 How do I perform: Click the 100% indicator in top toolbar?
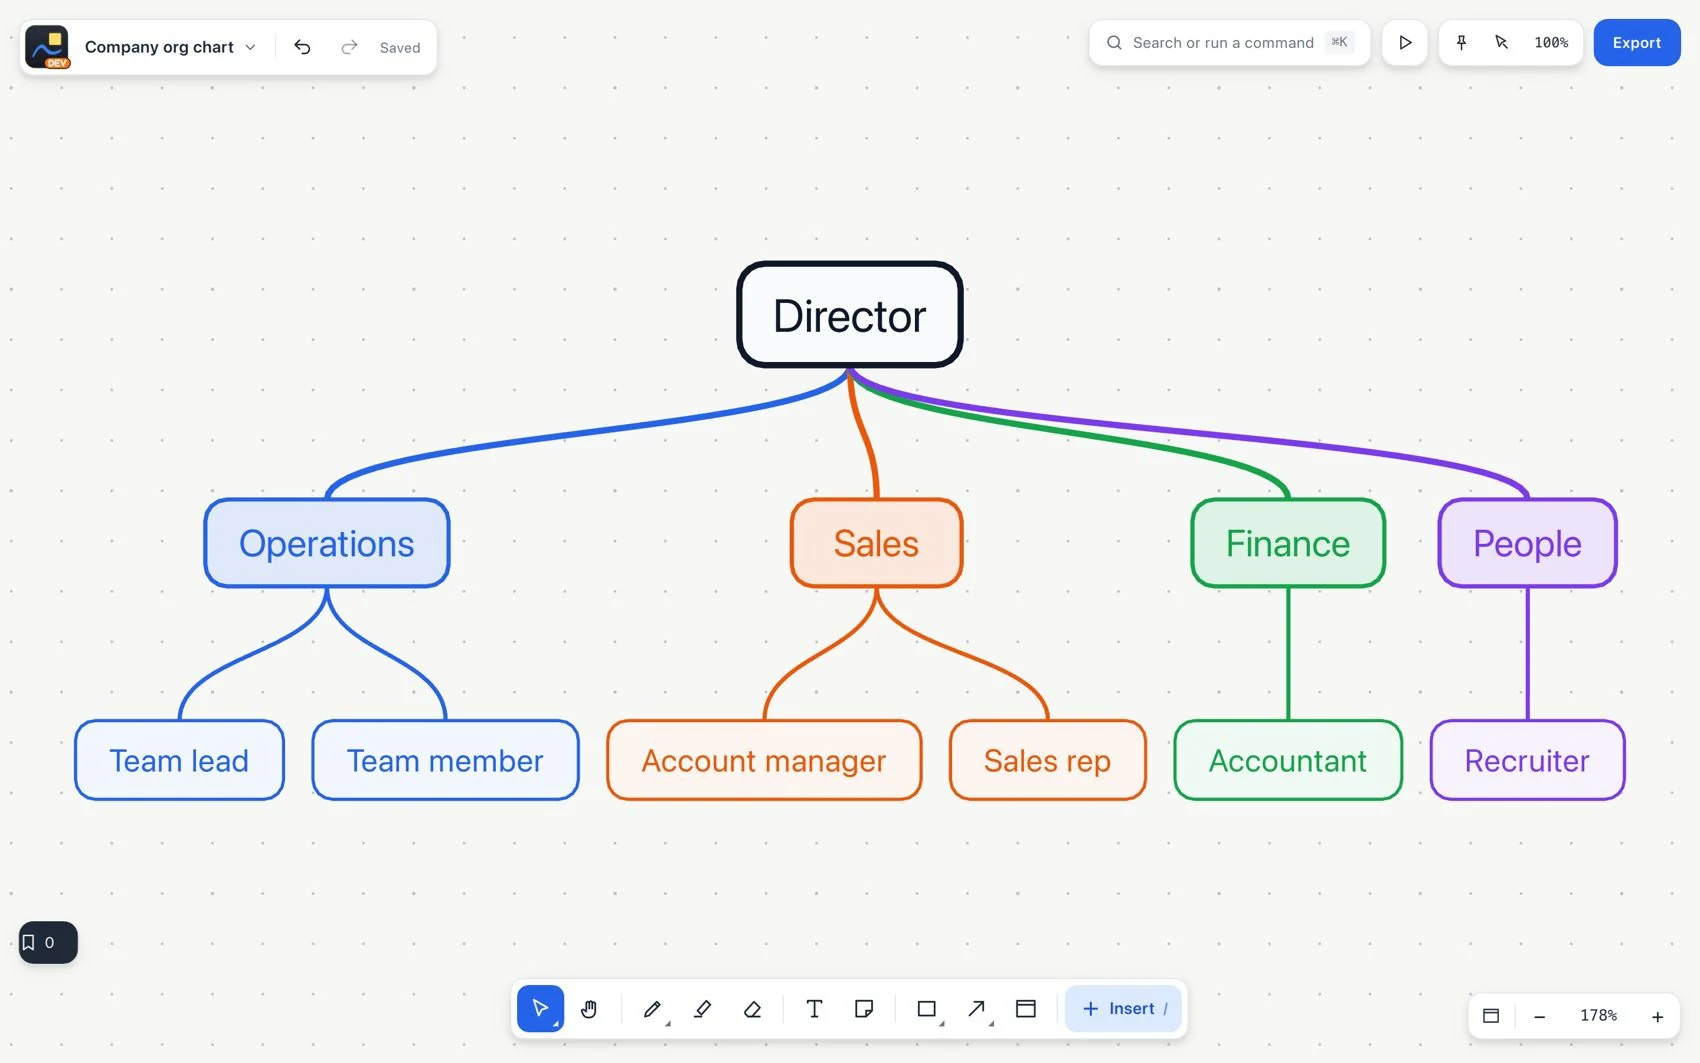tap(1551, 42)
